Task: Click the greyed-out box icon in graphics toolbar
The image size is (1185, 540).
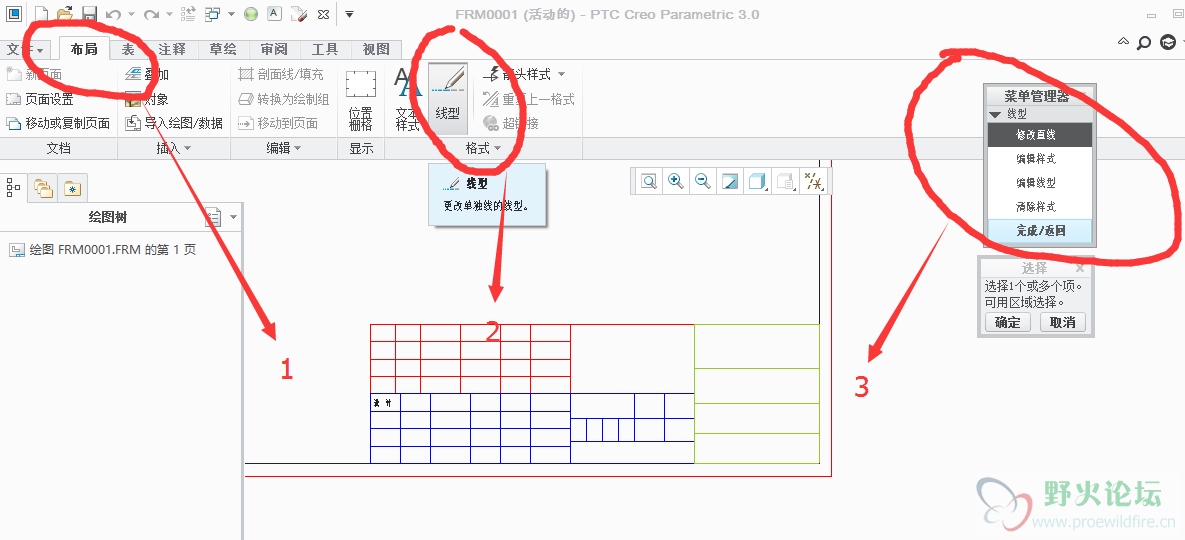Action: pyautogui.click(x=785, y=181)
